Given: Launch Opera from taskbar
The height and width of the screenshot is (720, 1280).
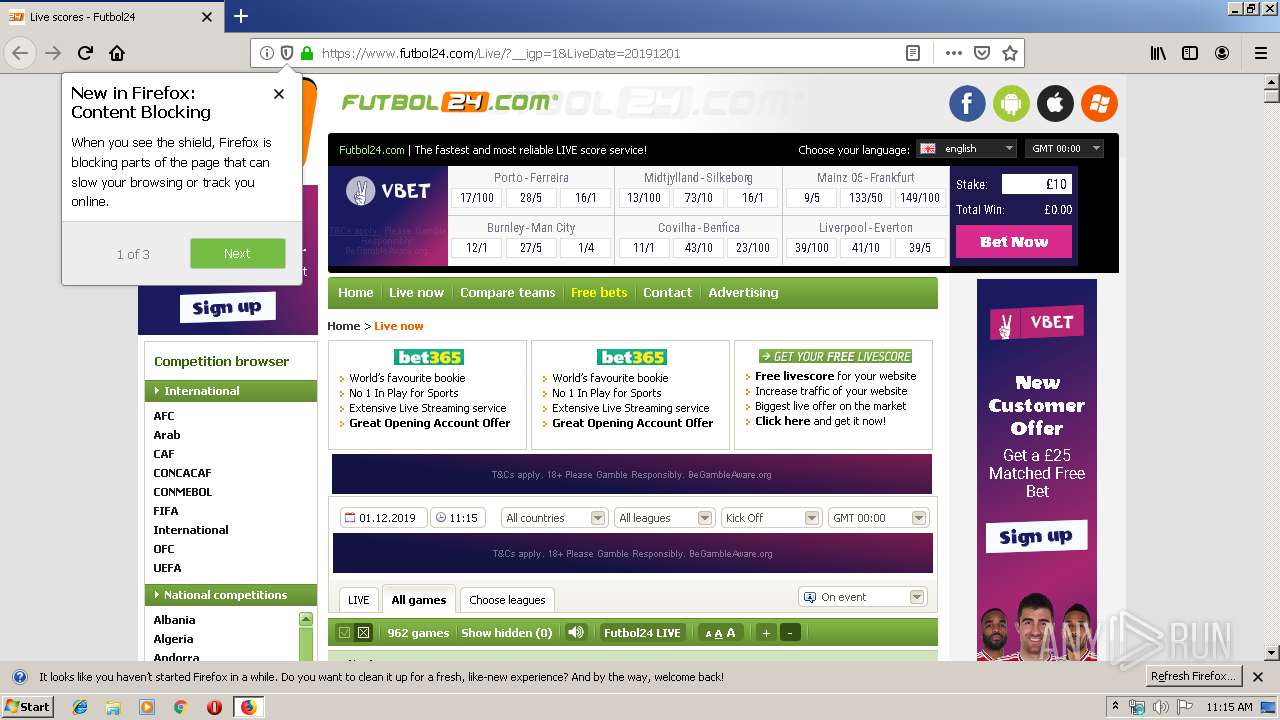Looking at the screenshot, I should point(214,707).
